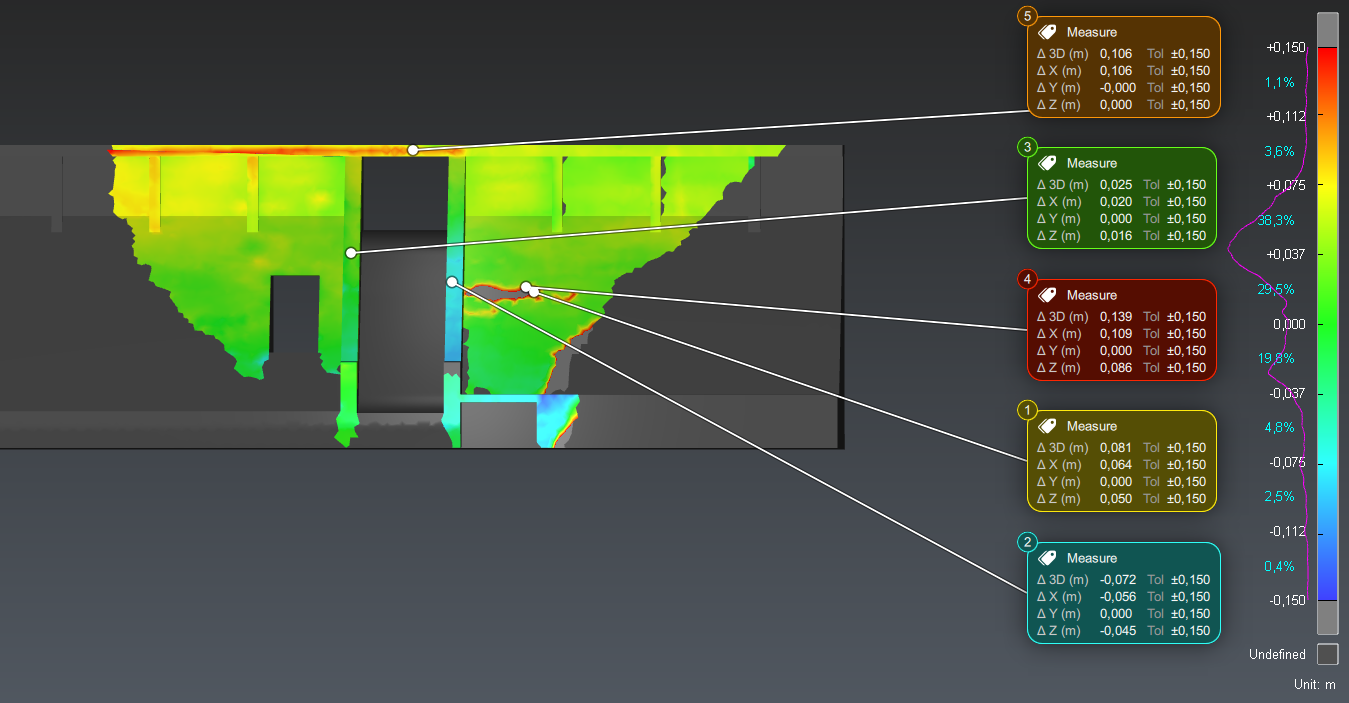The image size is (1349, 703).
Task: Click the tag icon in Measure 4 label
Action: click(x=1047, y=295)
